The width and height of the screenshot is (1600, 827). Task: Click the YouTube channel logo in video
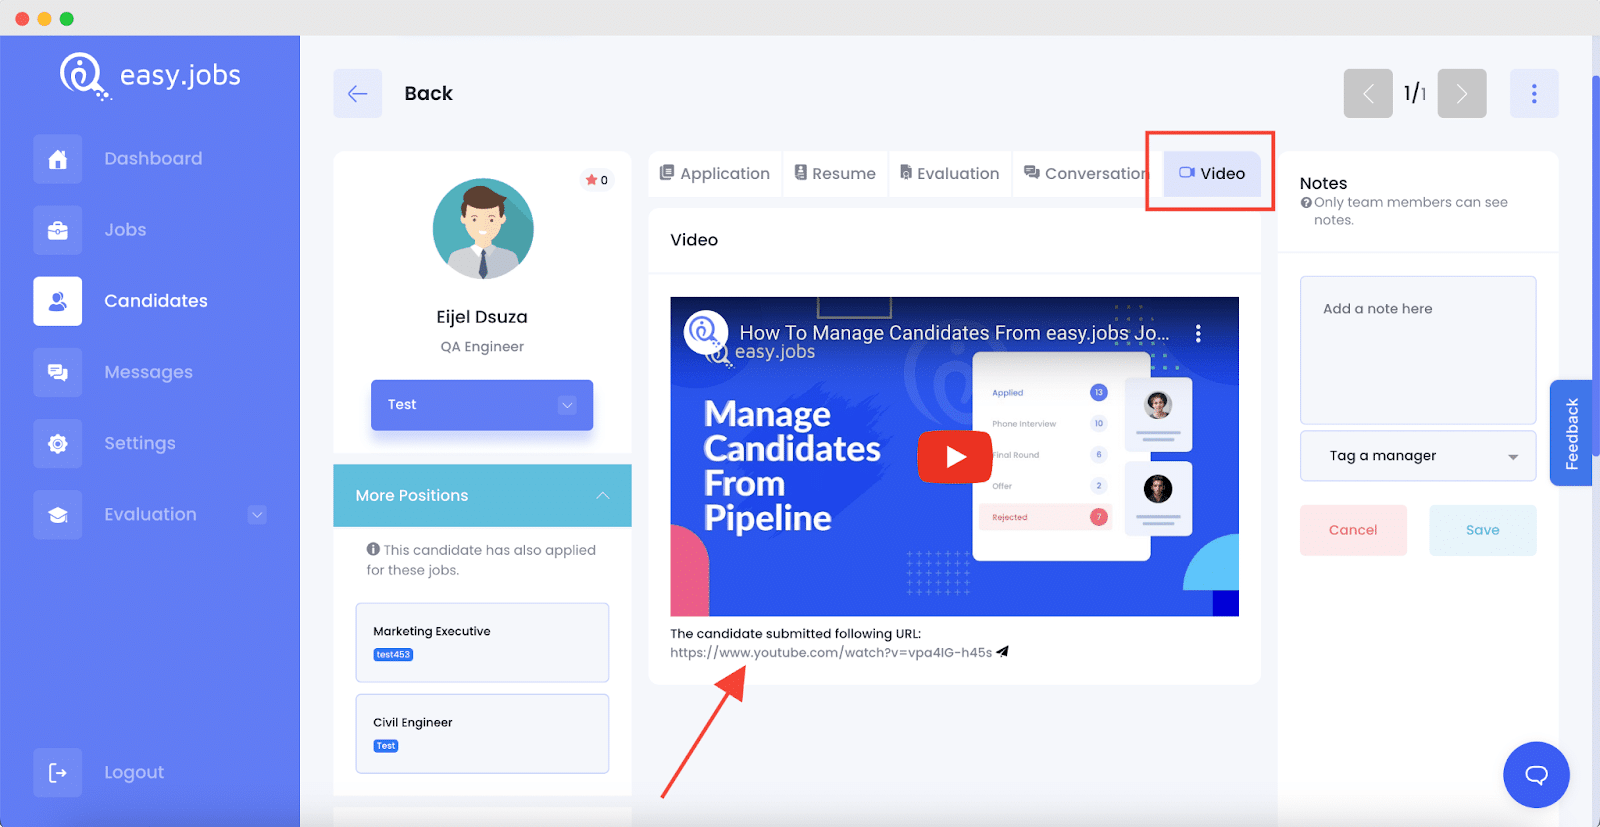(x=706, y=332)
